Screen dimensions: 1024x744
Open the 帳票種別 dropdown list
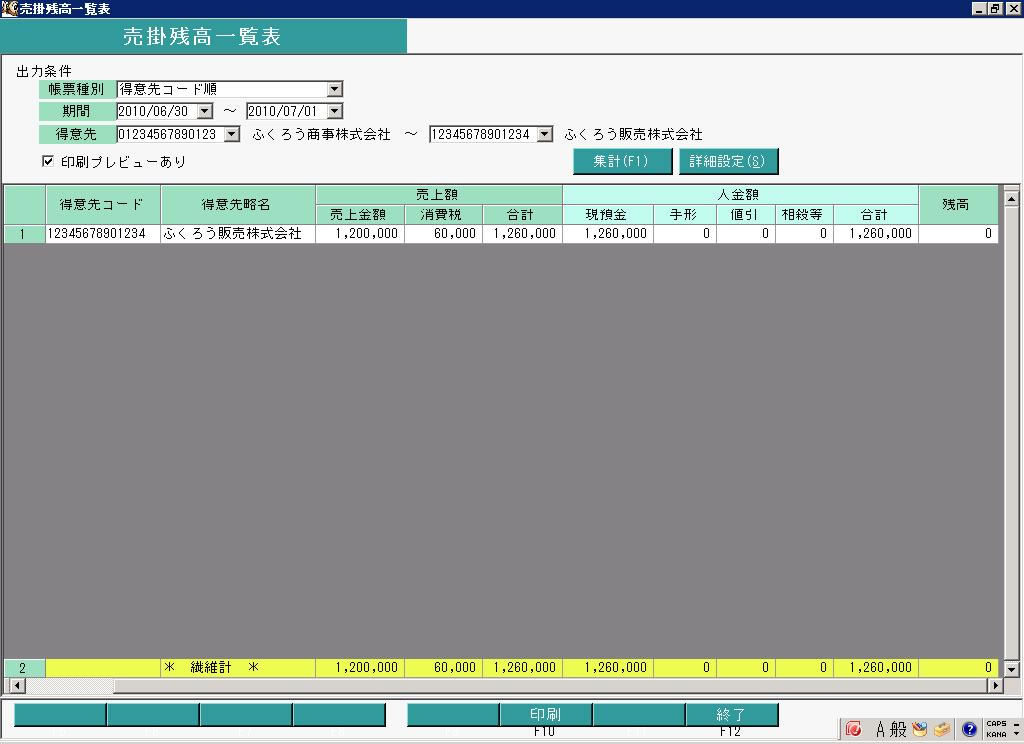click(x=334, y=89)
